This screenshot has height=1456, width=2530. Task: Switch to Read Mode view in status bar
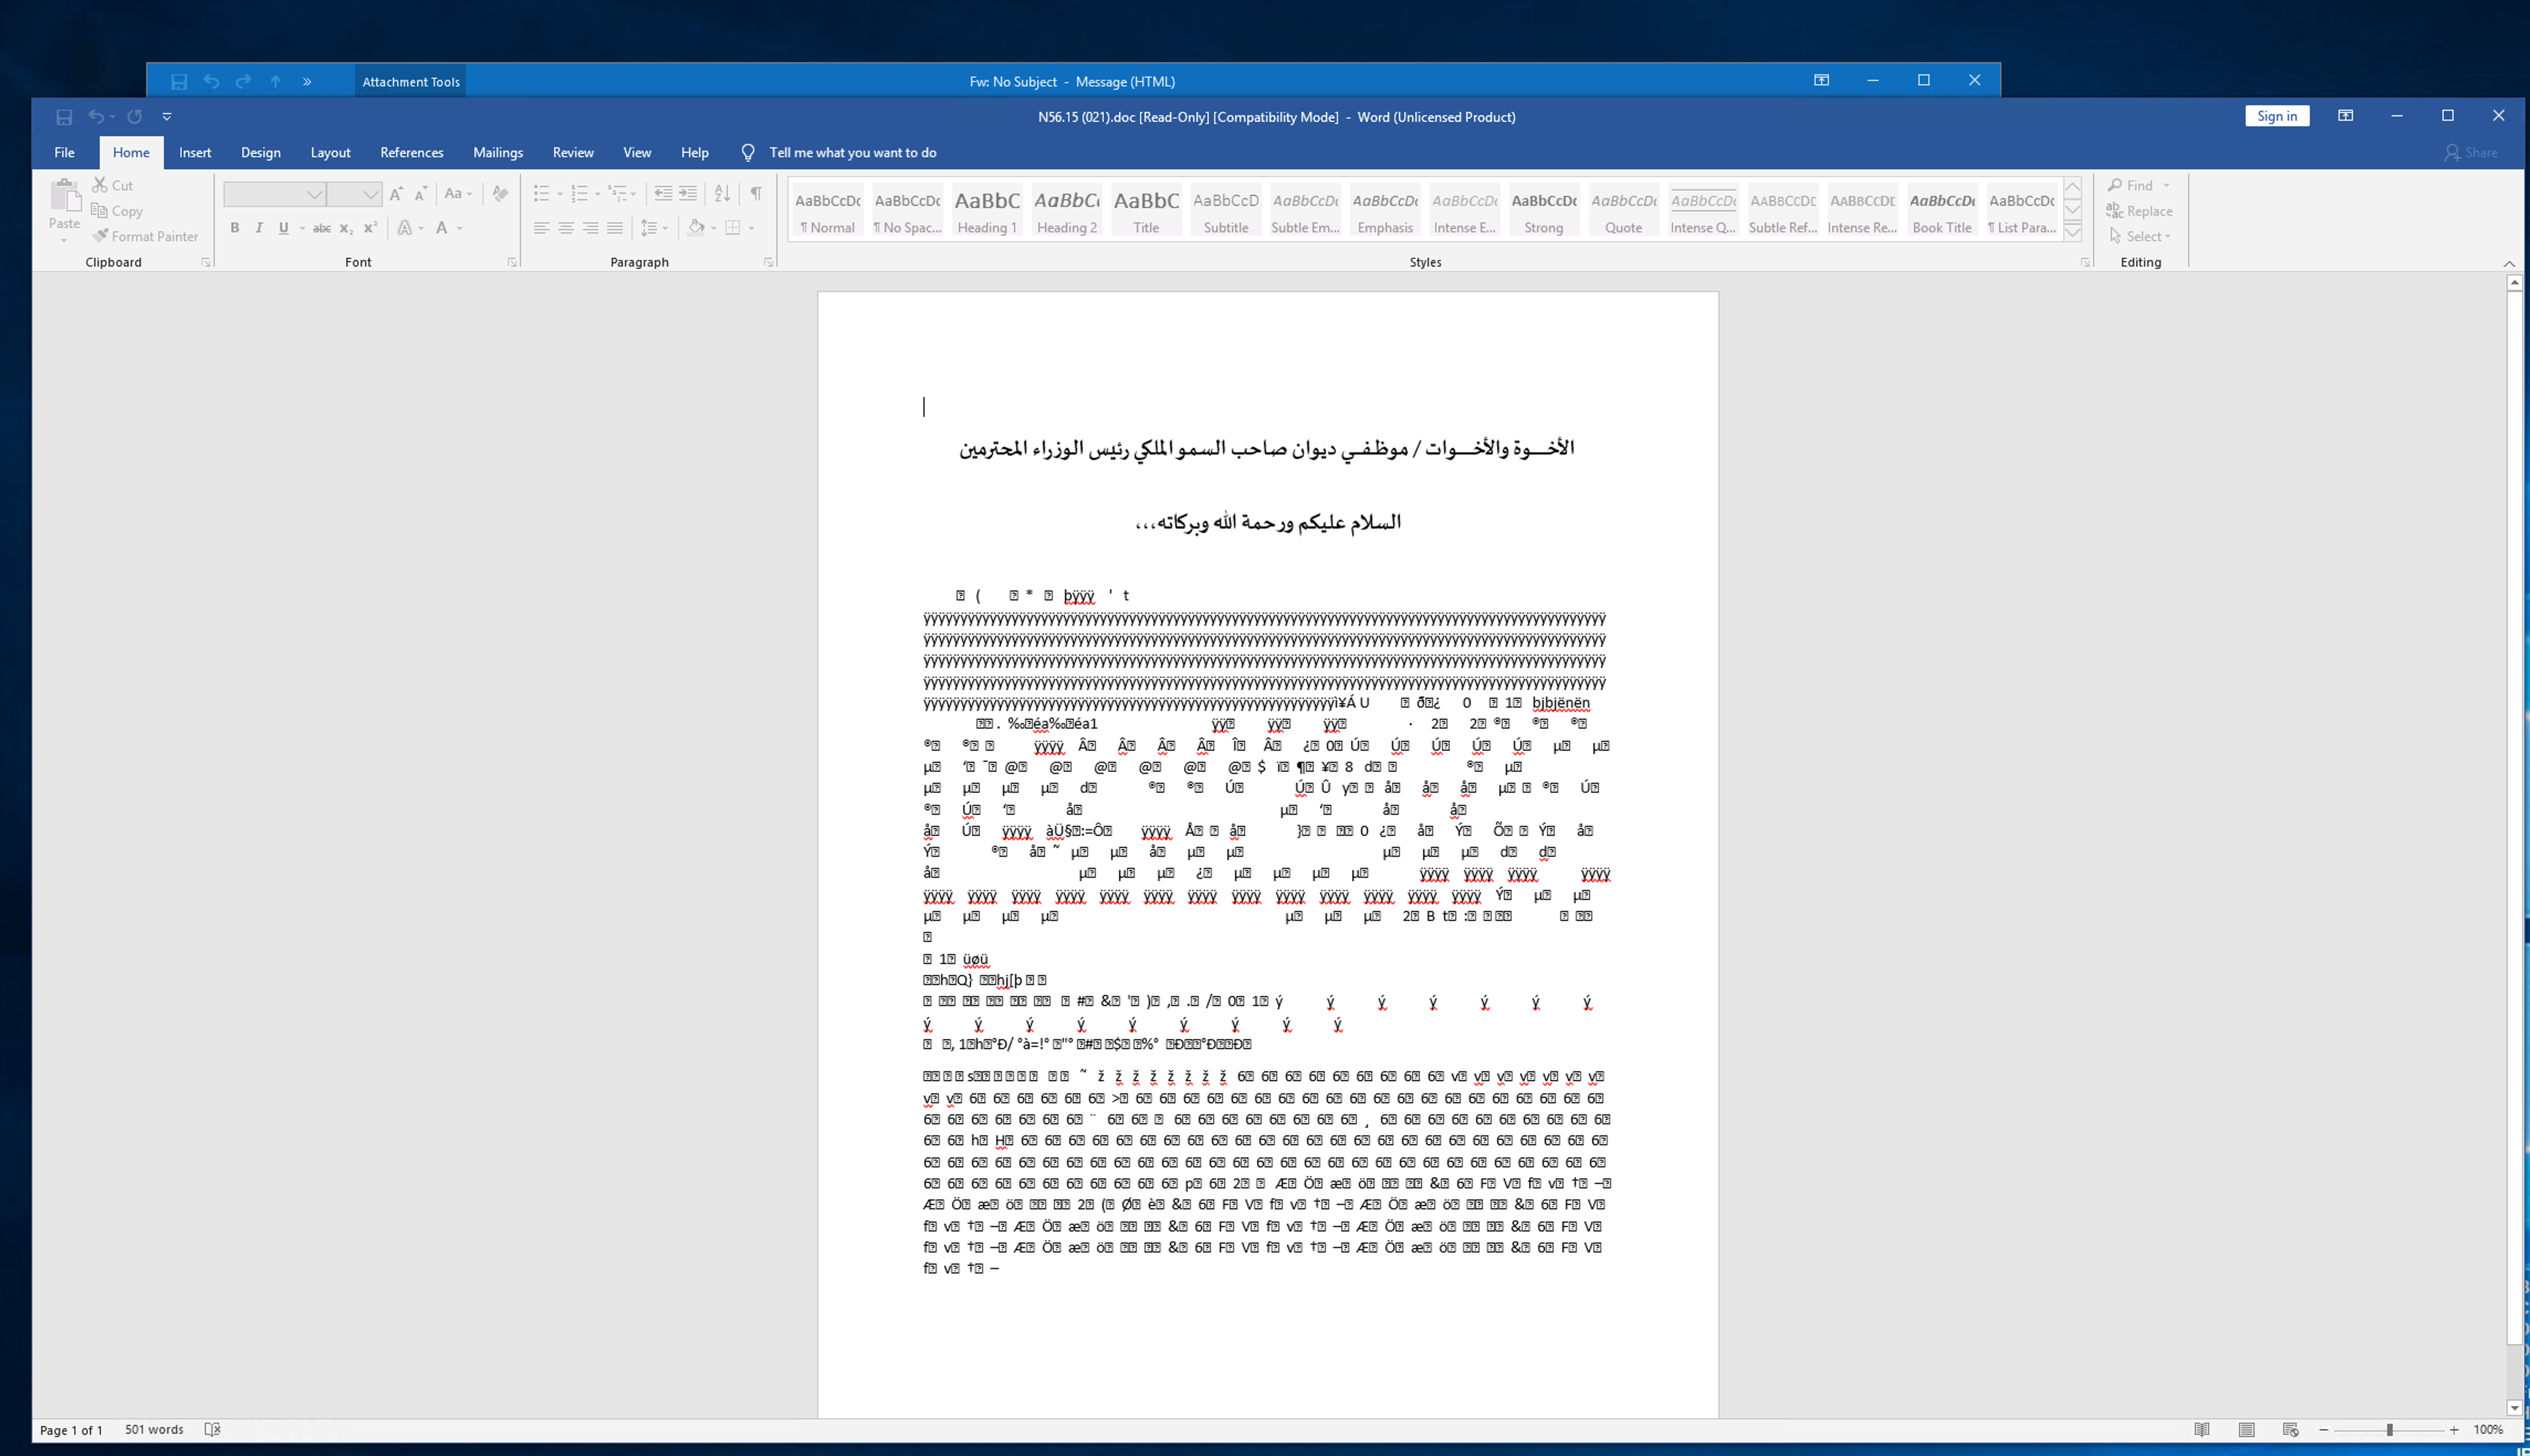click(x=2202, y=1430)
